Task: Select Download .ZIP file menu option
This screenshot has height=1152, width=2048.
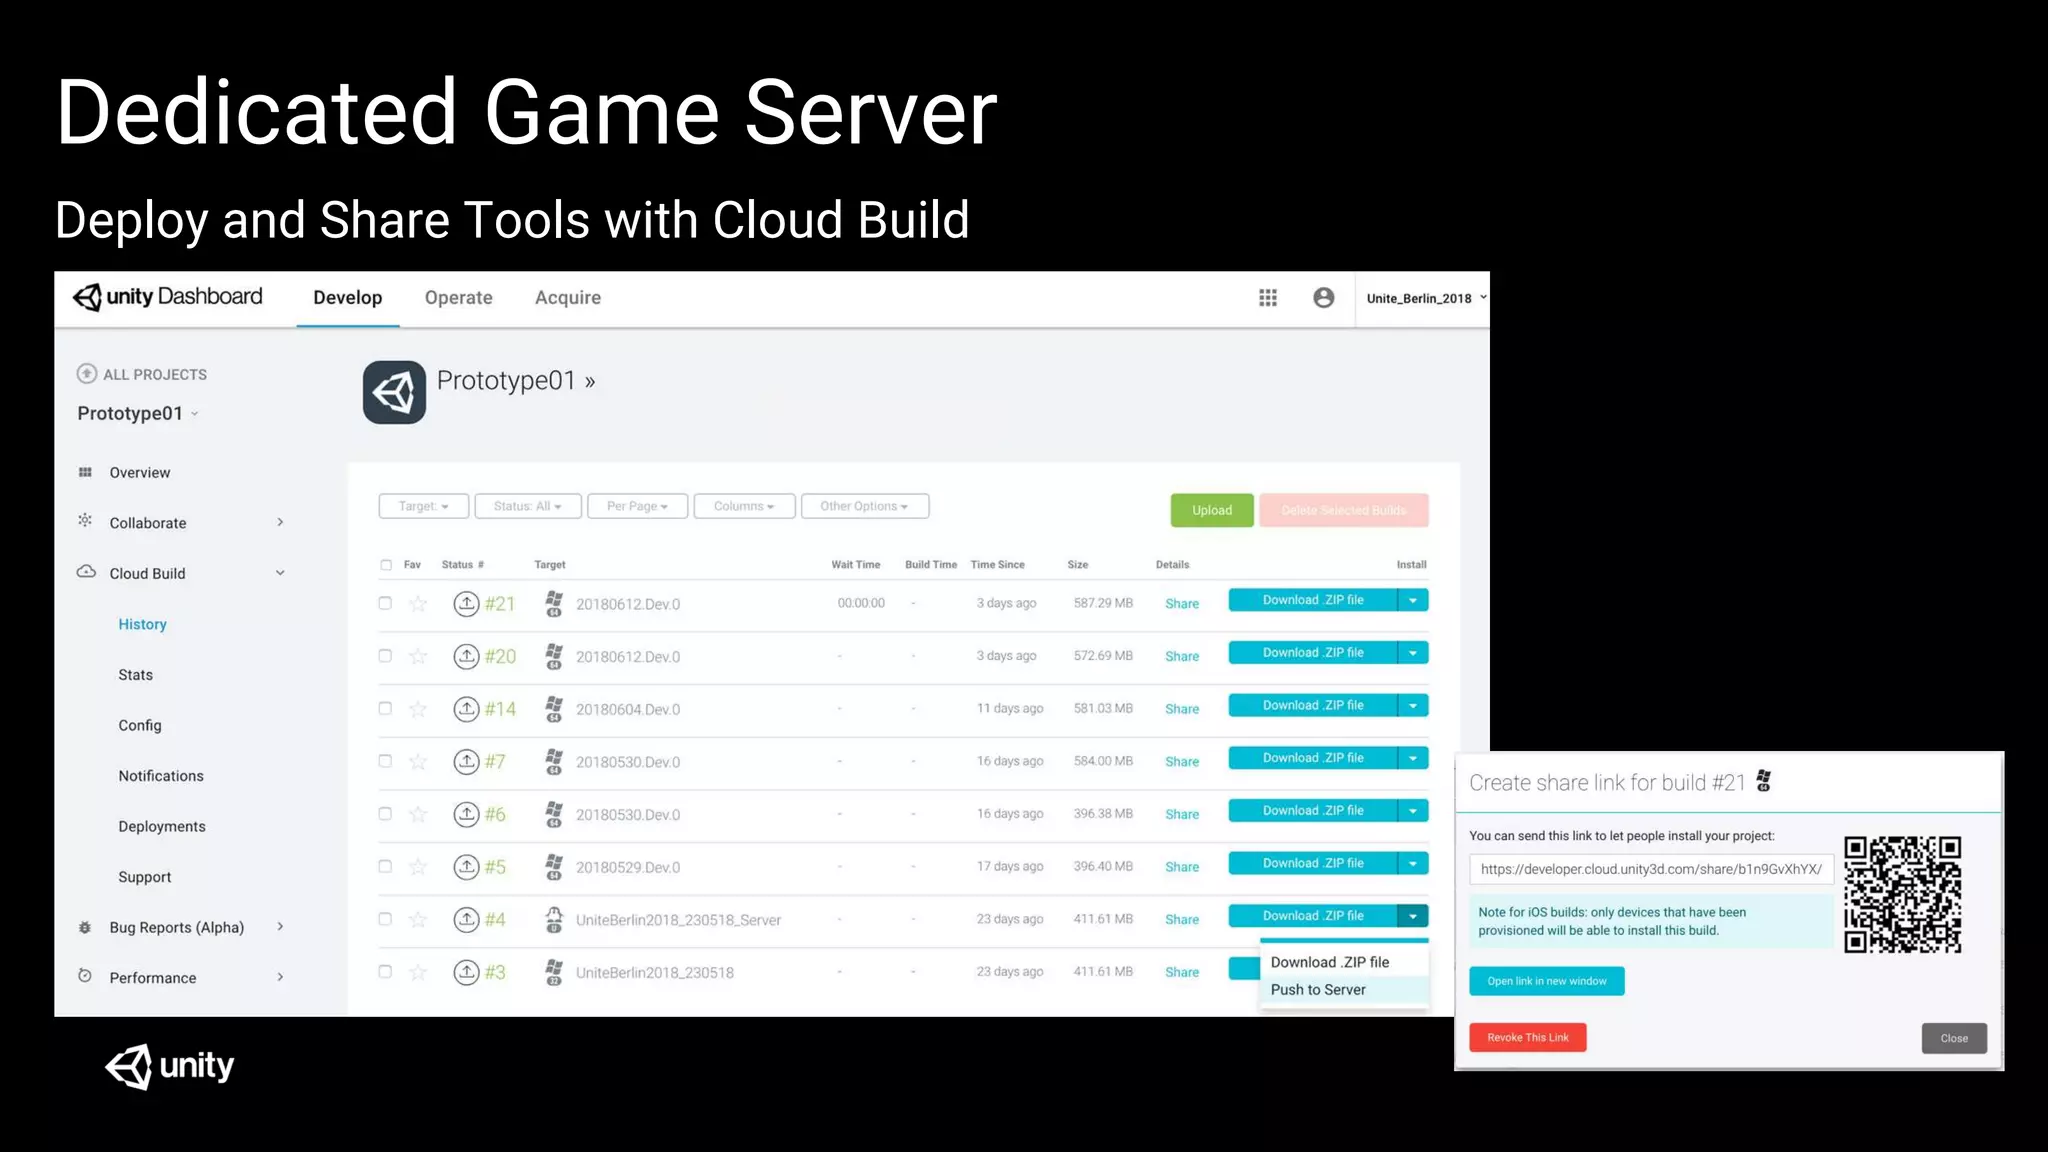Action: pos(1344,962)
